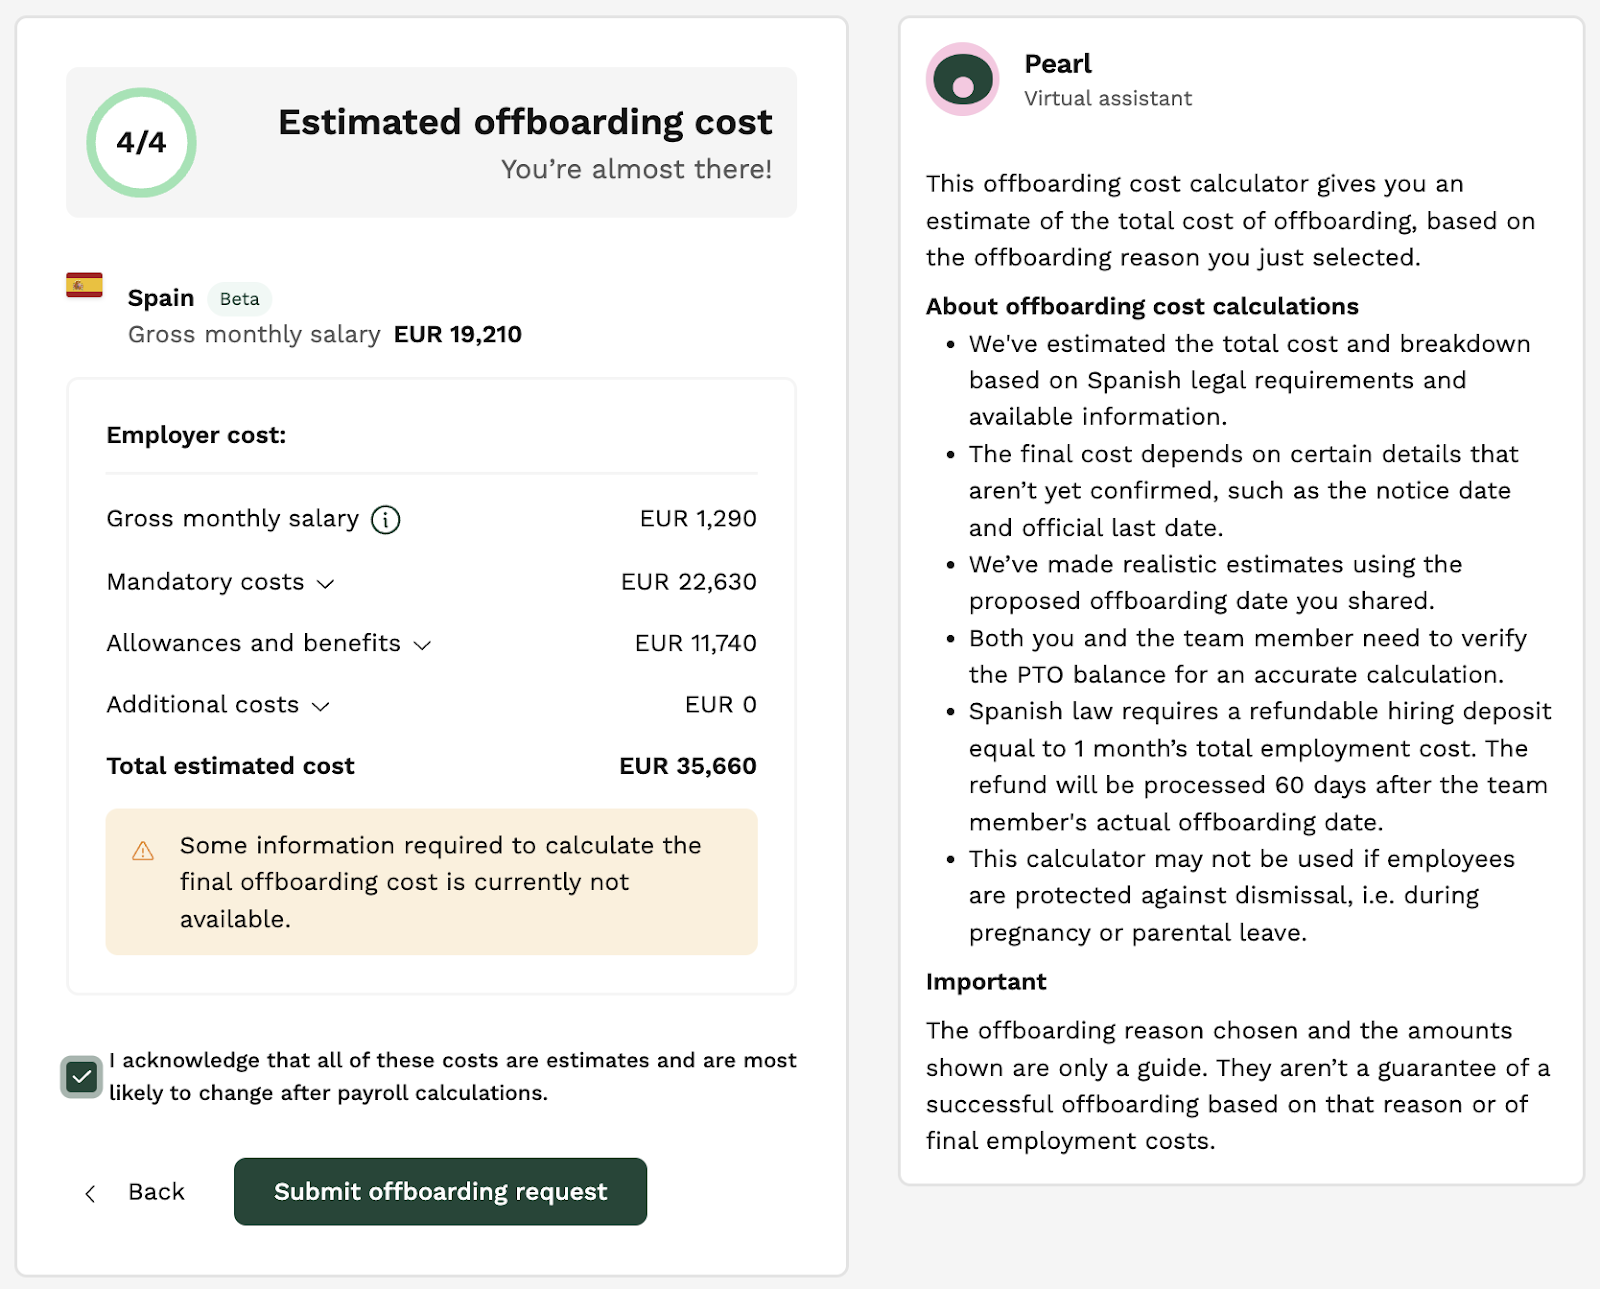The width and height of the screenshot is (1600, 1289).
Task: Go back using the Back text button
Action: pyautogui.click(x=156, y=1192)
